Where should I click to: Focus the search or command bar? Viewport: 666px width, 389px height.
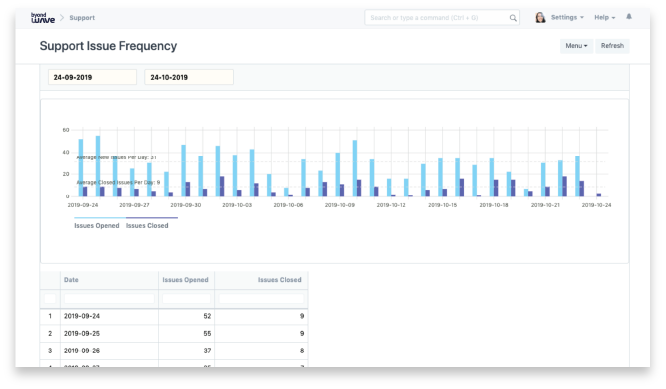442,18
